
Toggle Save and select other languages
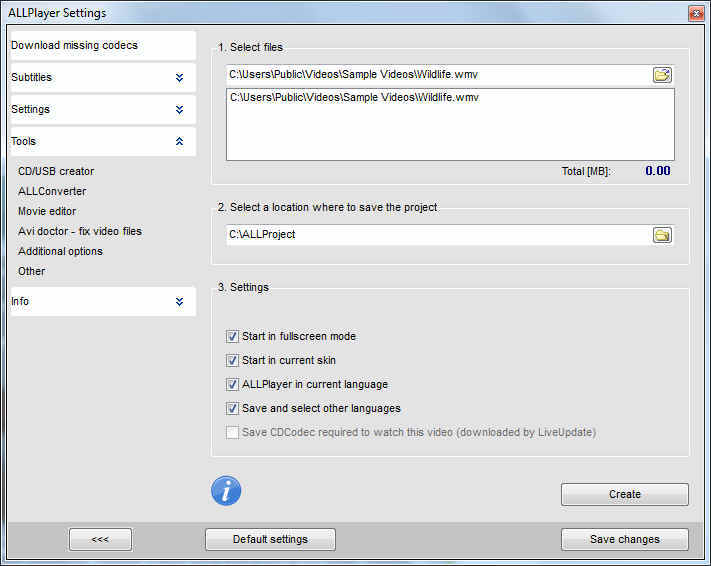click(233, 408)
